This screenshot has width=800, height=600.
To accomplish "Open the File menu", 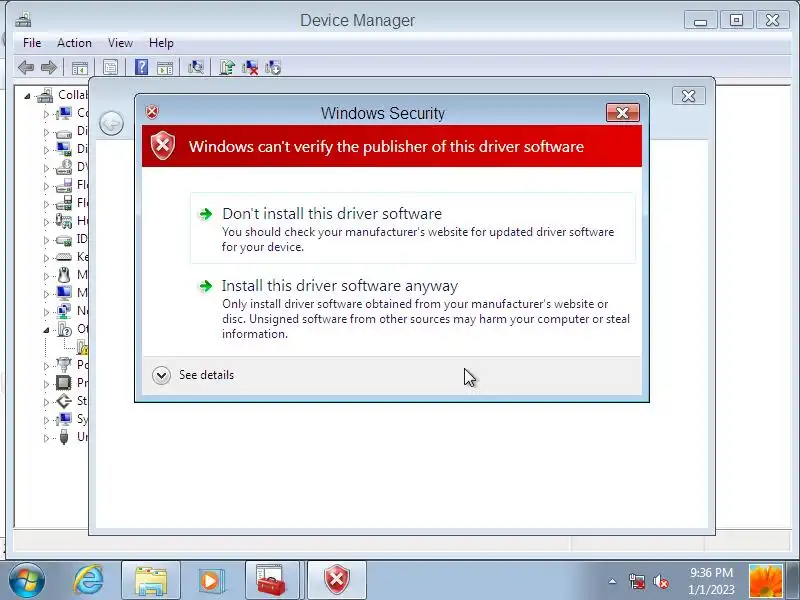I will [x=32, y=43].
